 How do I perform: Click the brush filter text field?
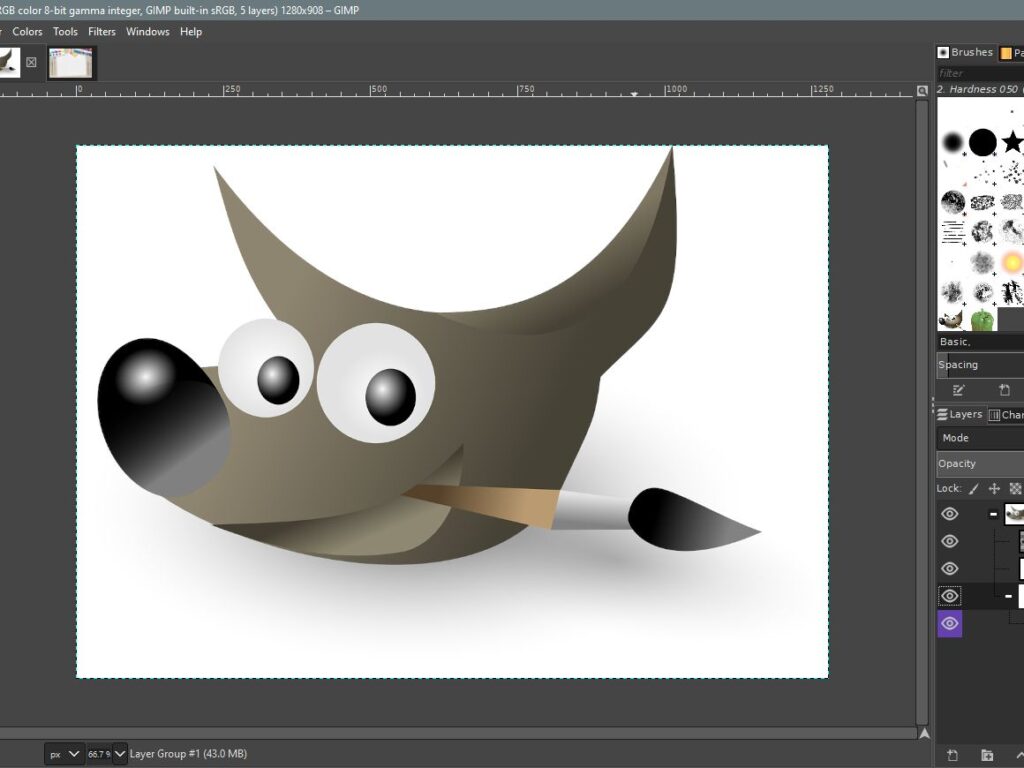(x=980, y=73)
